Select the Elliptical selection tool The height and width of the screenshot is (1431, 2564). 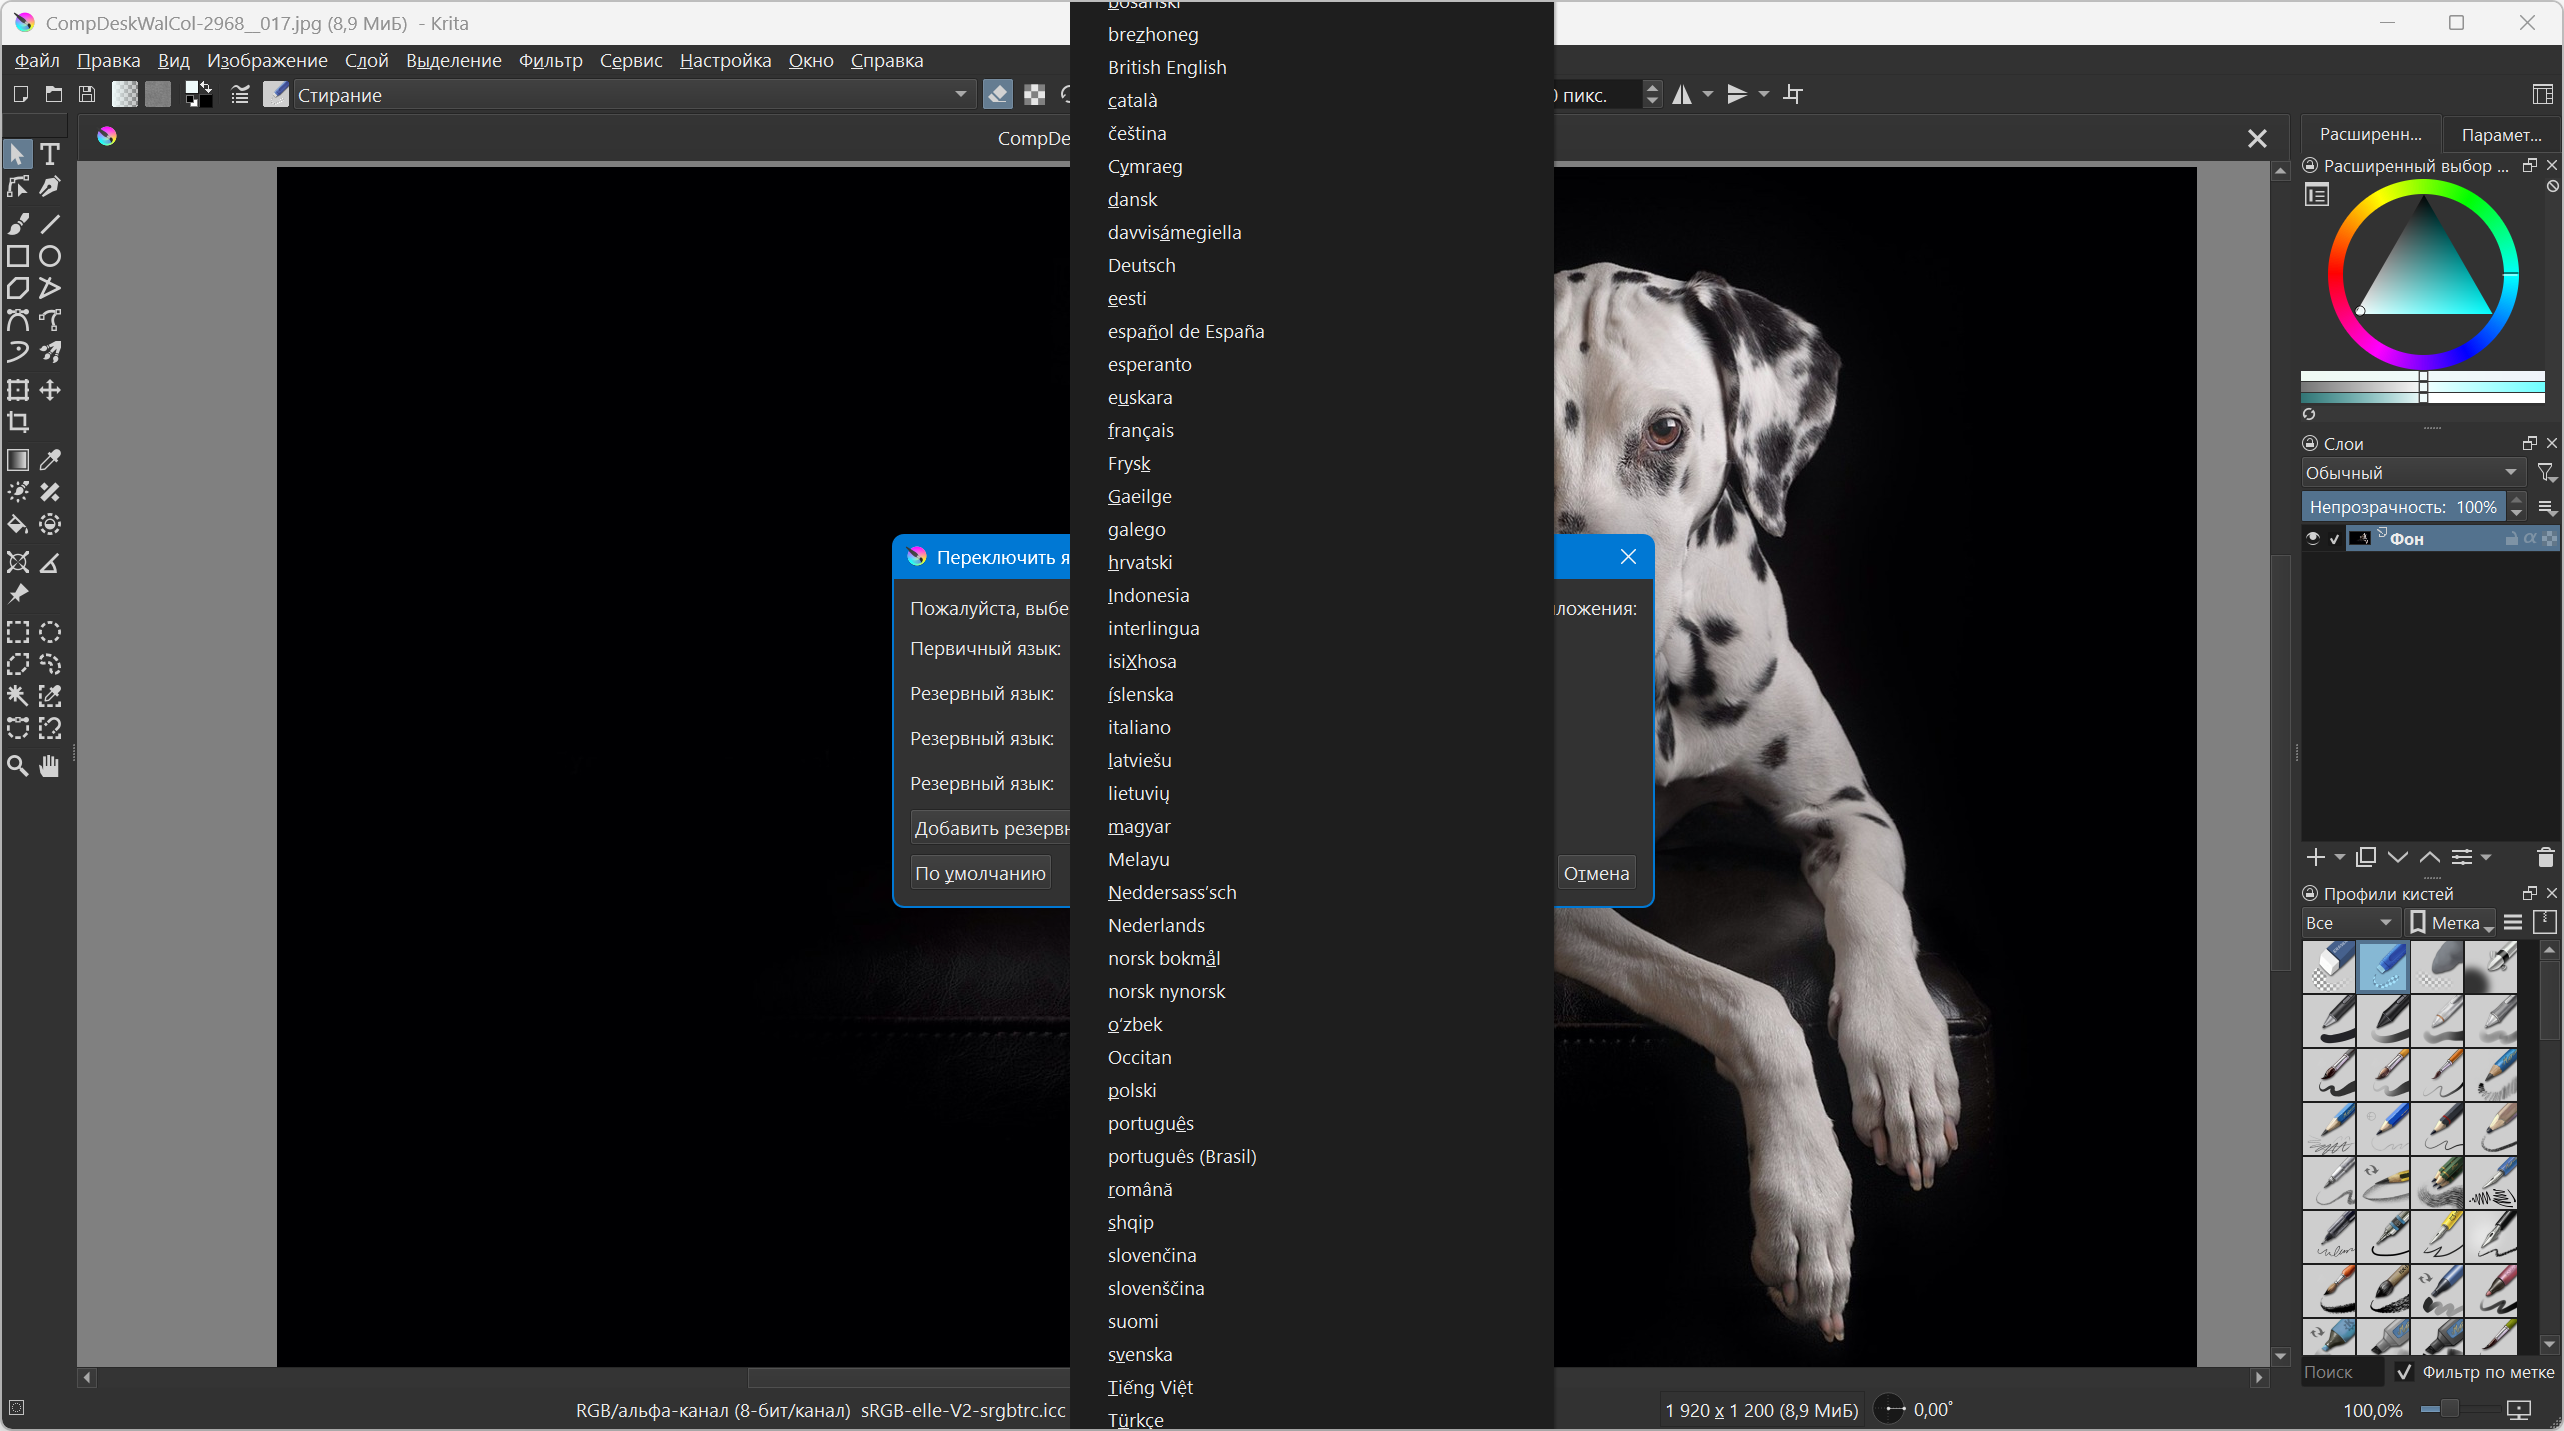click(x=50, y=632)
